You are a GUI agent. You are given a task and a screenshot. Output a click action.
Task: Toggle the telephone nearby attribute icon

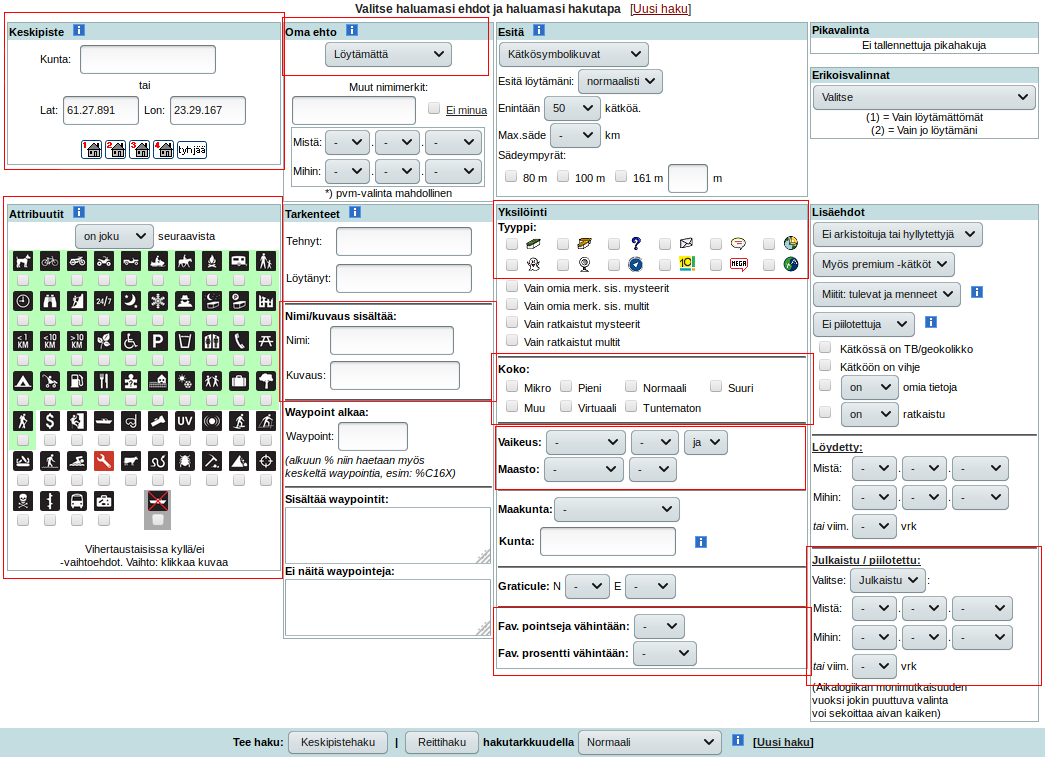[239, 341]
